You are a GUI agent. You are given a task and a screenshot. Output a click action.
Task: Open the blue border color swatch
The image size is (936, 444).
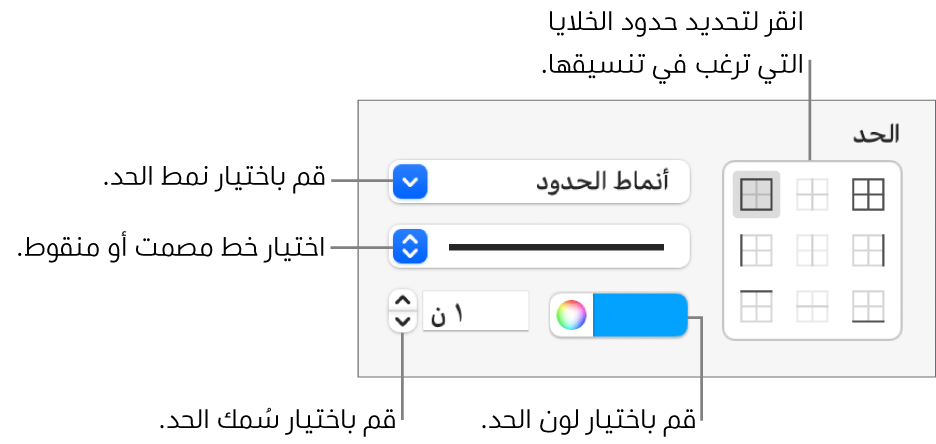640,315
